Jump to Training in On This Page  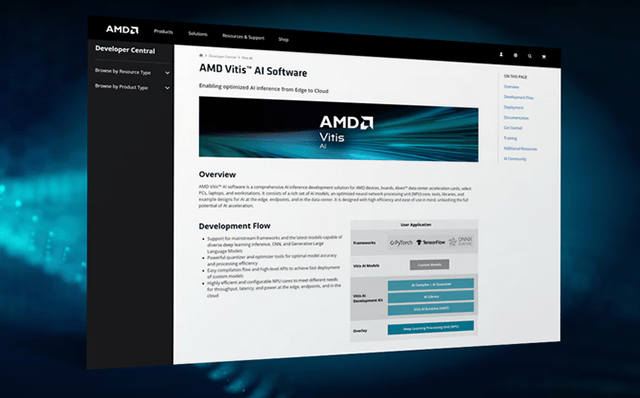[x=510, y=138]
